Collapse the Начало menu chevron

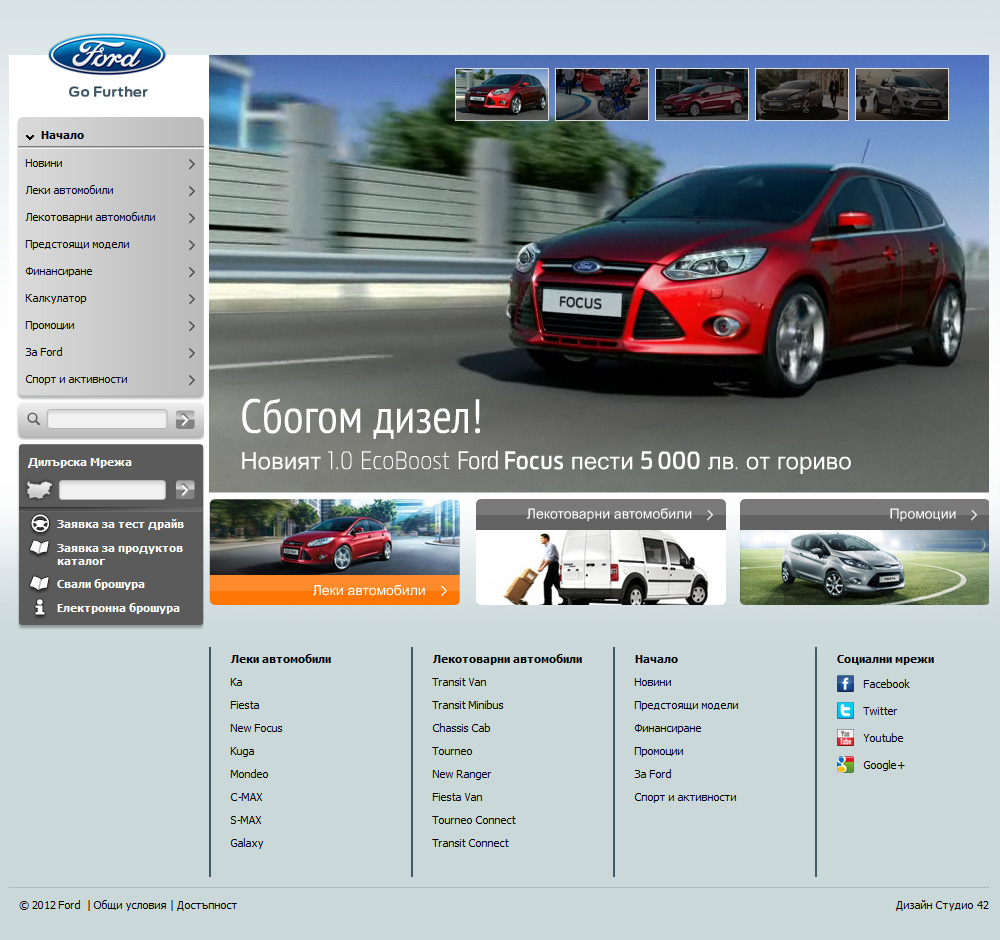(x=30, y=136)
